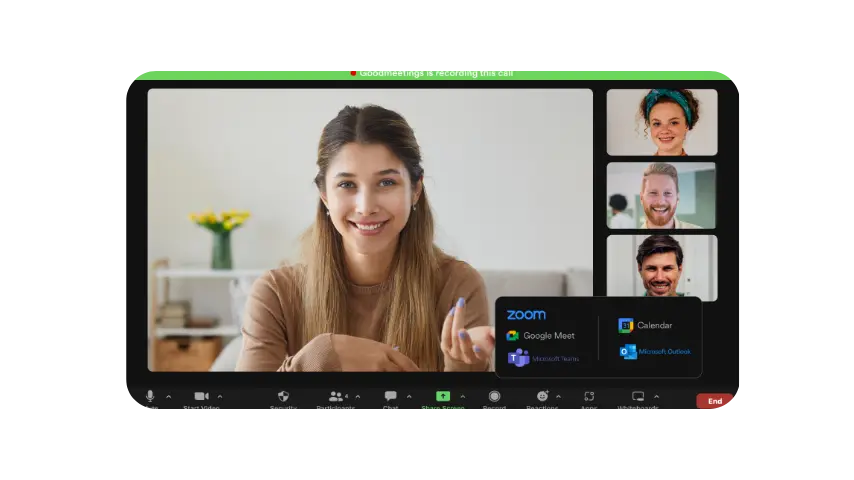Select thumbnail of woman with green headband

tap(662, 122)
